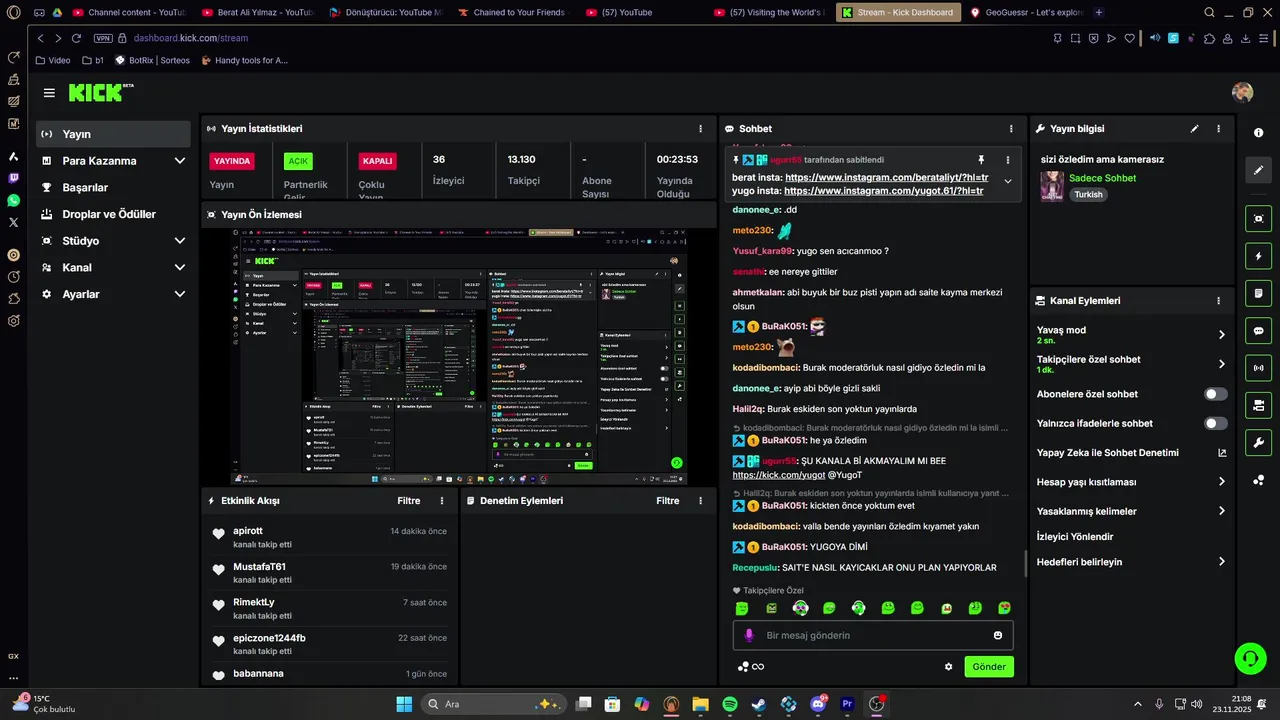Expand the Stüdyo menu
This screenshot has width=1280, height=720.
[180, 241]
